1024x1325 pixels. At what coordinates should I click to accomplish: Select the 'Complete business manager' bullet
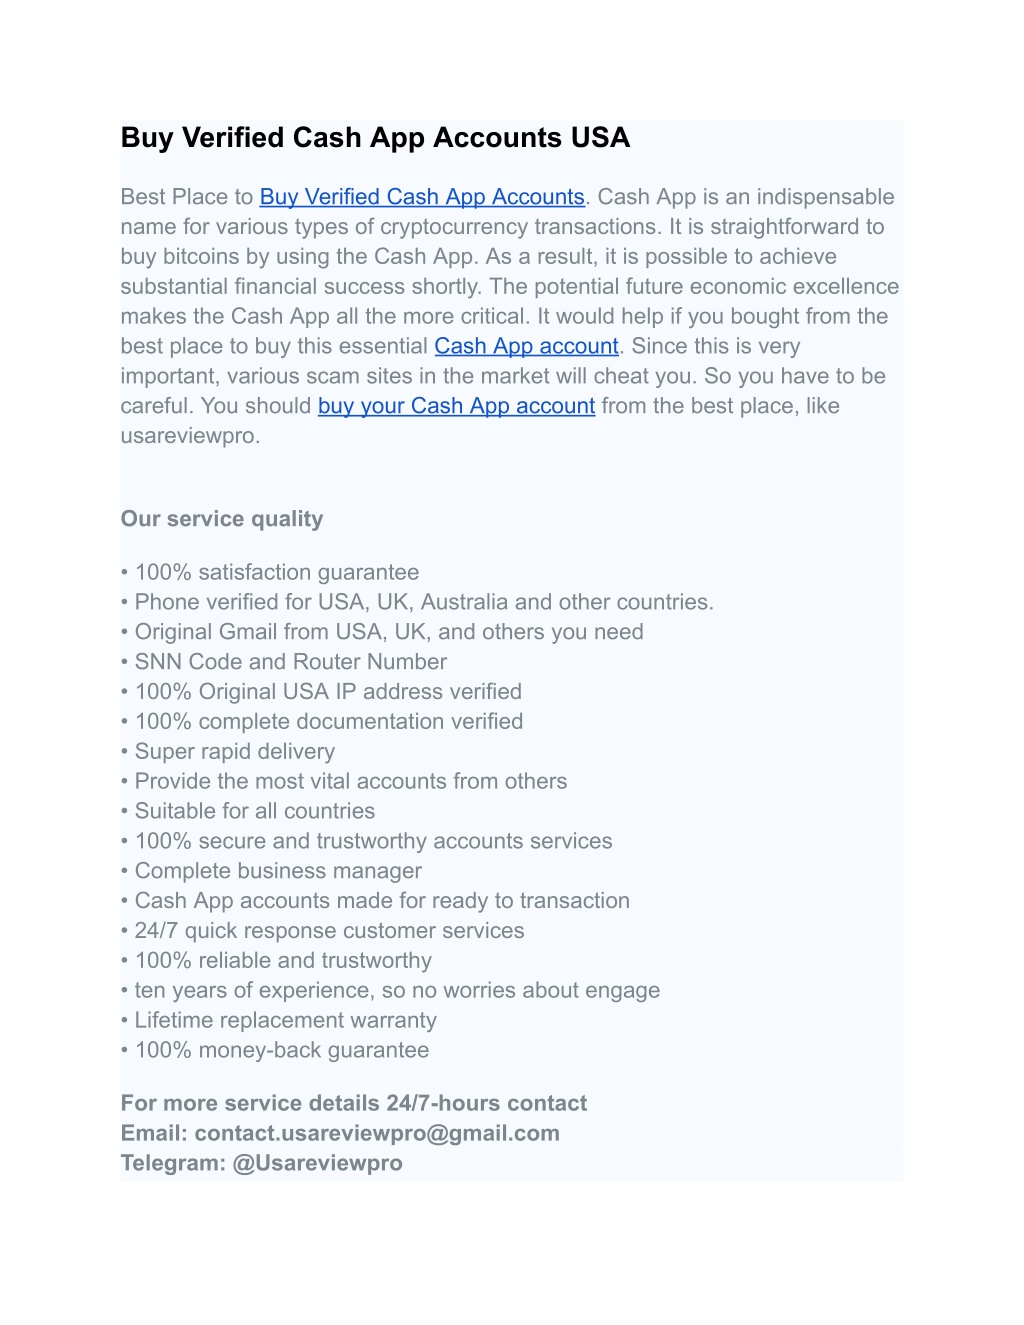point(271,871)
